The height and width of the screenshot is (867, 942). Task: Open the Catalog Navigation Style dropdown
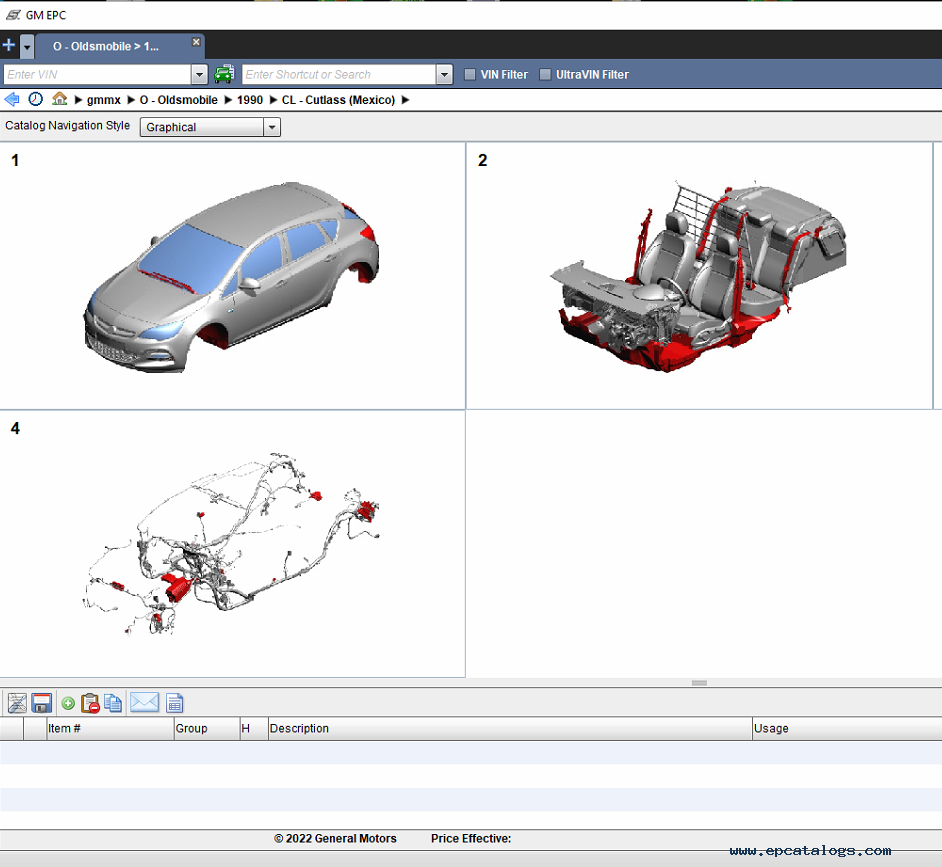click(271, 127)
